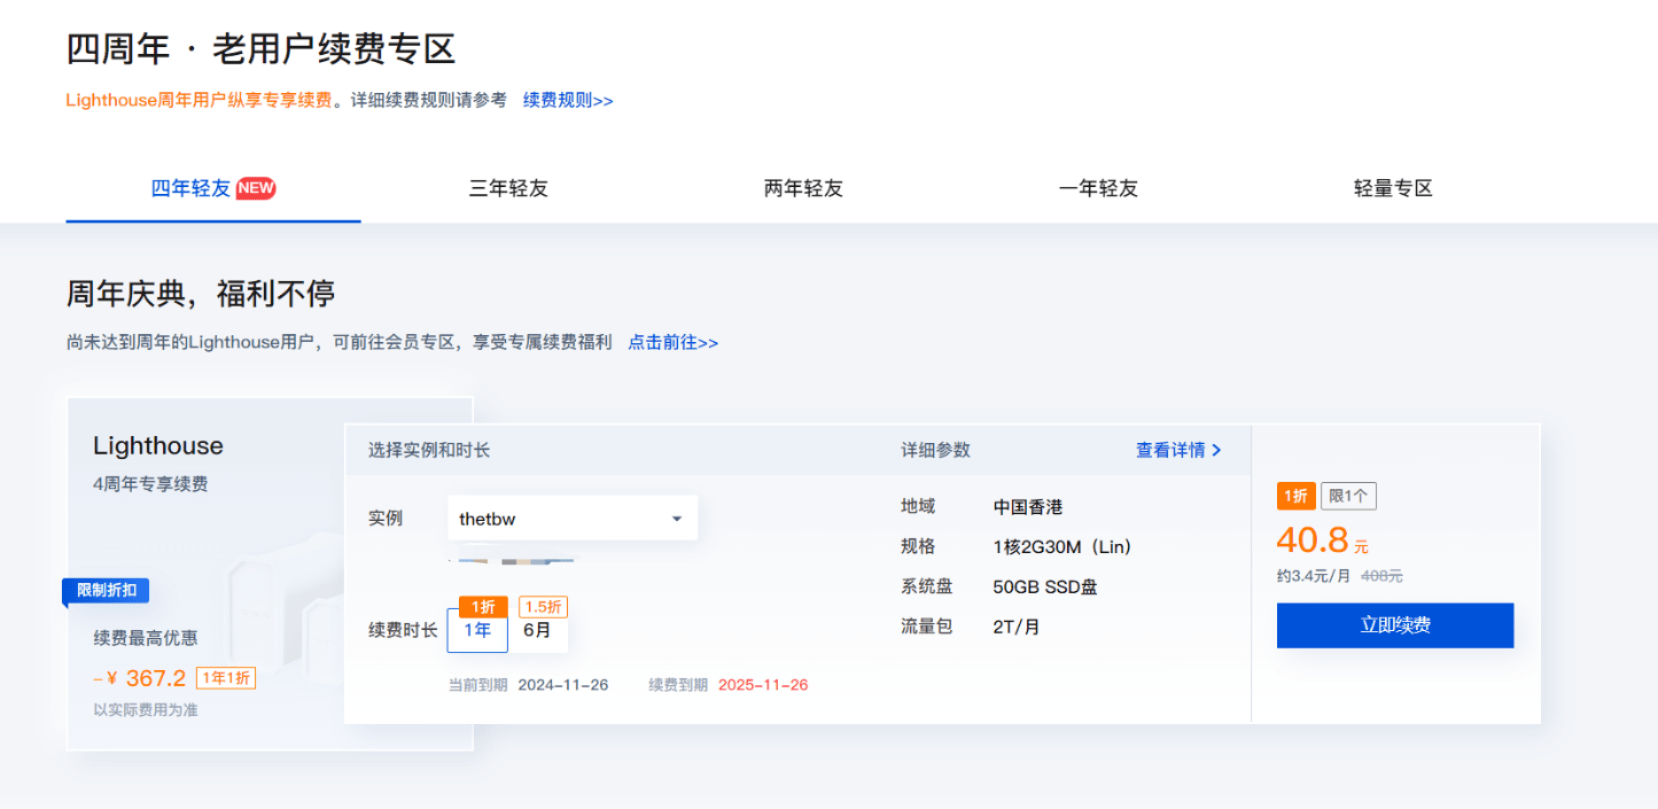Screen dimensions: 1658x809
Task: Click the 详细参数 column header
Action: coord(935,450)
